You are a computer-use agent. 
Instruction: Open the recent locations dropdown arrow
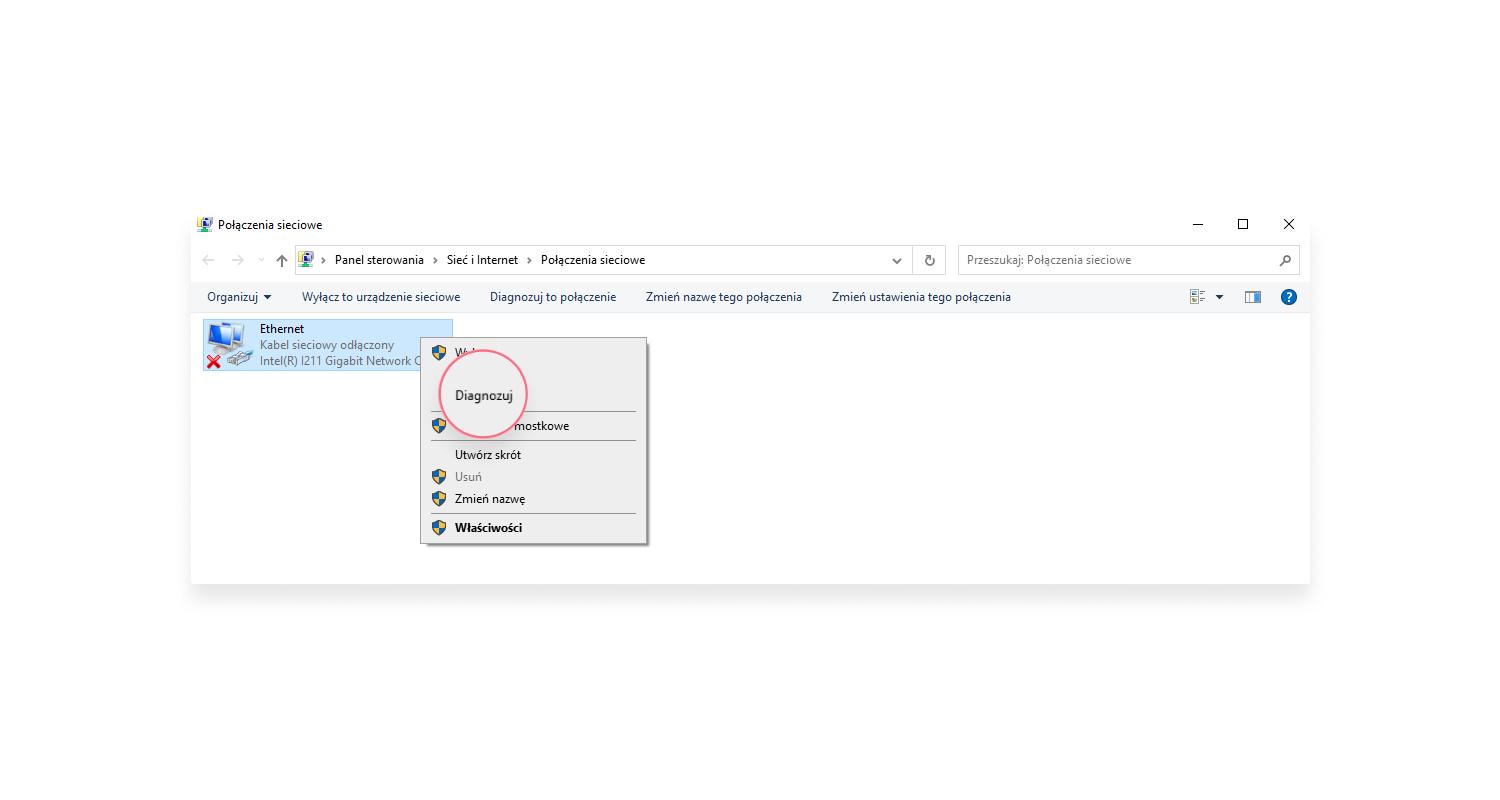(261, 260)
